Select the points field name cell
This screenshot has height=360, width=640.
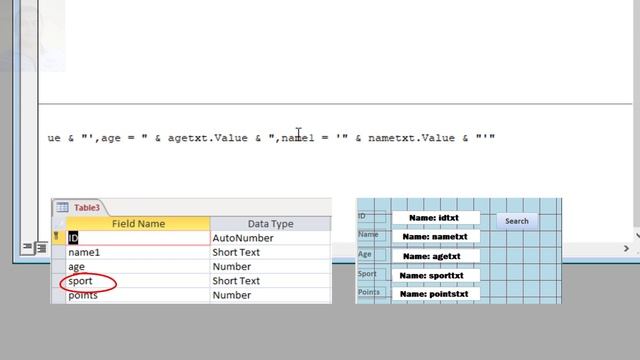[138, 296]
